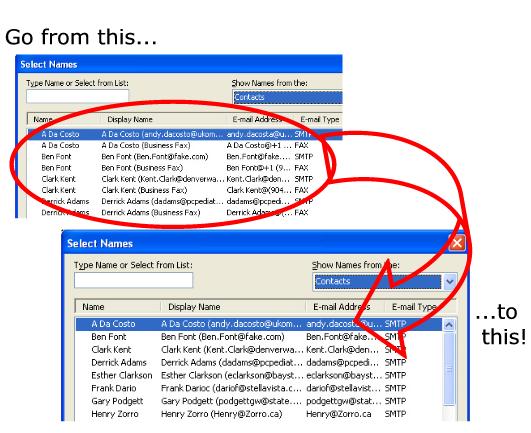Screen dimensions: 531x433
Task: Open Contacts dropdown arrow in lower dialog
Action: tap(449, 282)
